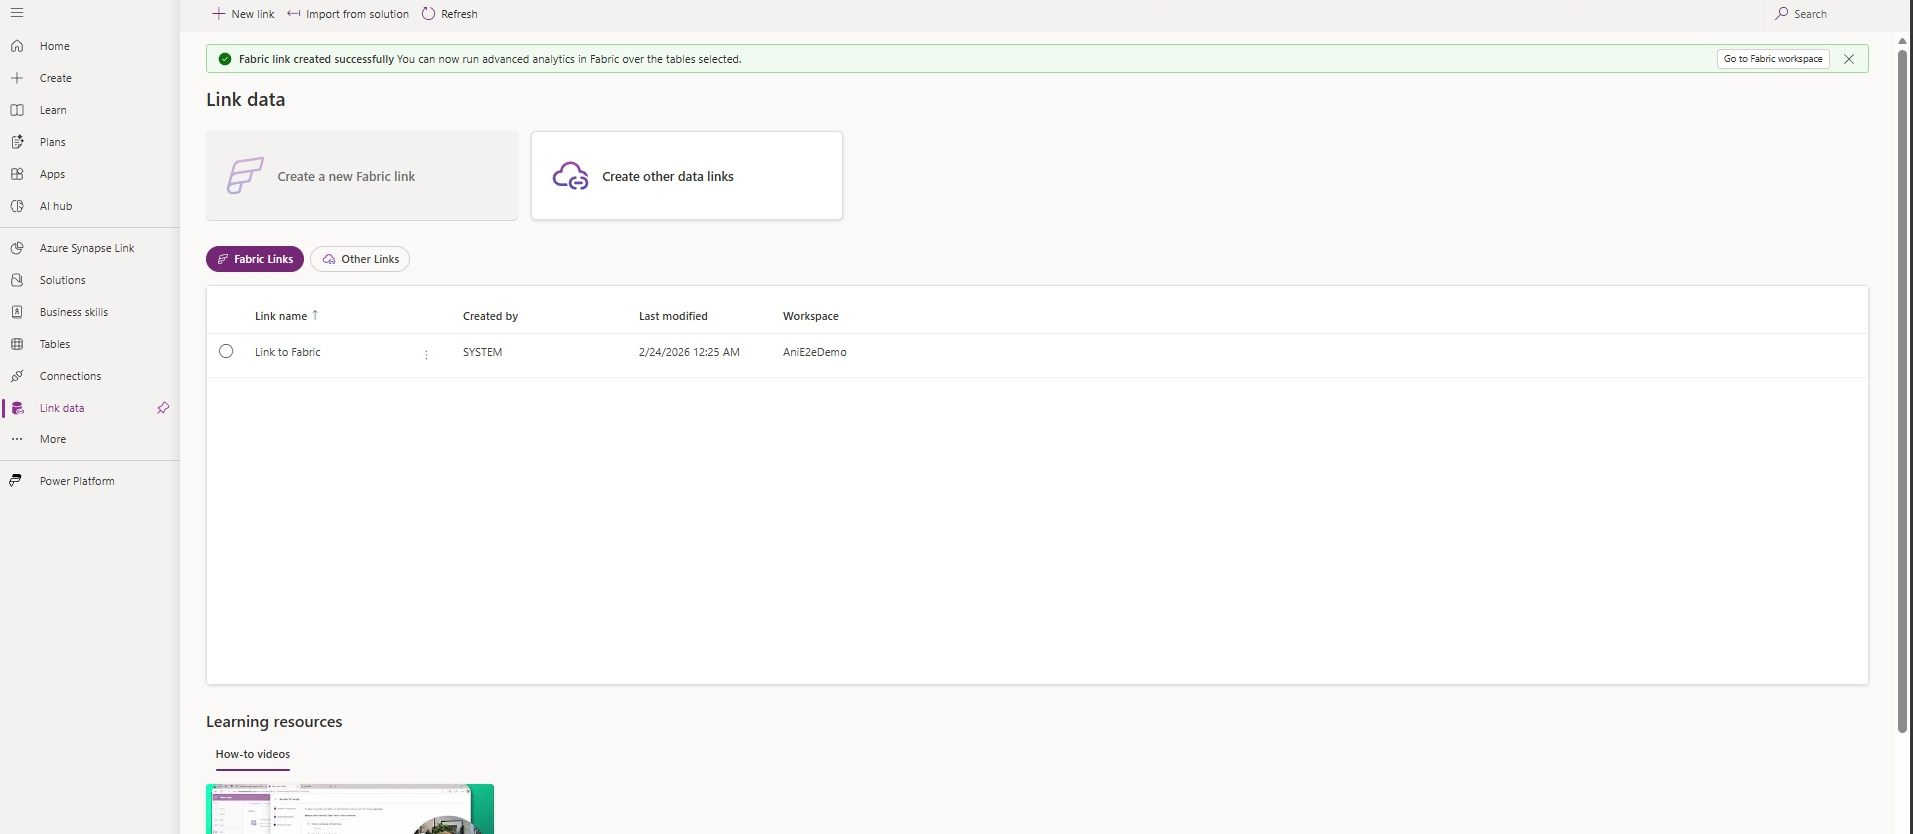This screenshot has width=1913, height=834.
Task: Open the Connections plug icon
Action: tap(17, 376)
